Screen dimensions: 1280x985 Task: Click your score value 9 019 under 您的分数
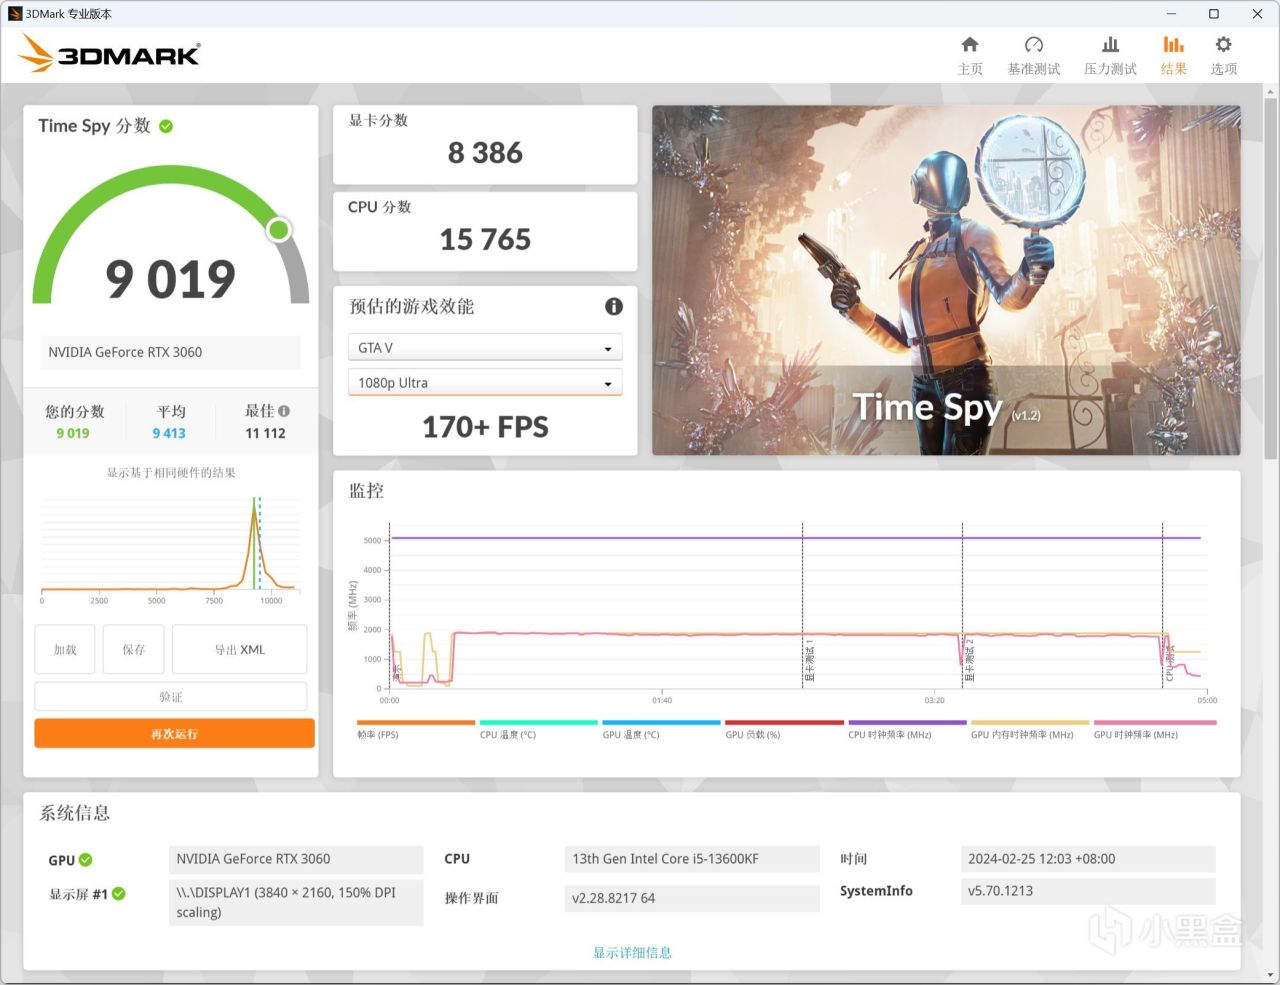click(x=73, y=433)
